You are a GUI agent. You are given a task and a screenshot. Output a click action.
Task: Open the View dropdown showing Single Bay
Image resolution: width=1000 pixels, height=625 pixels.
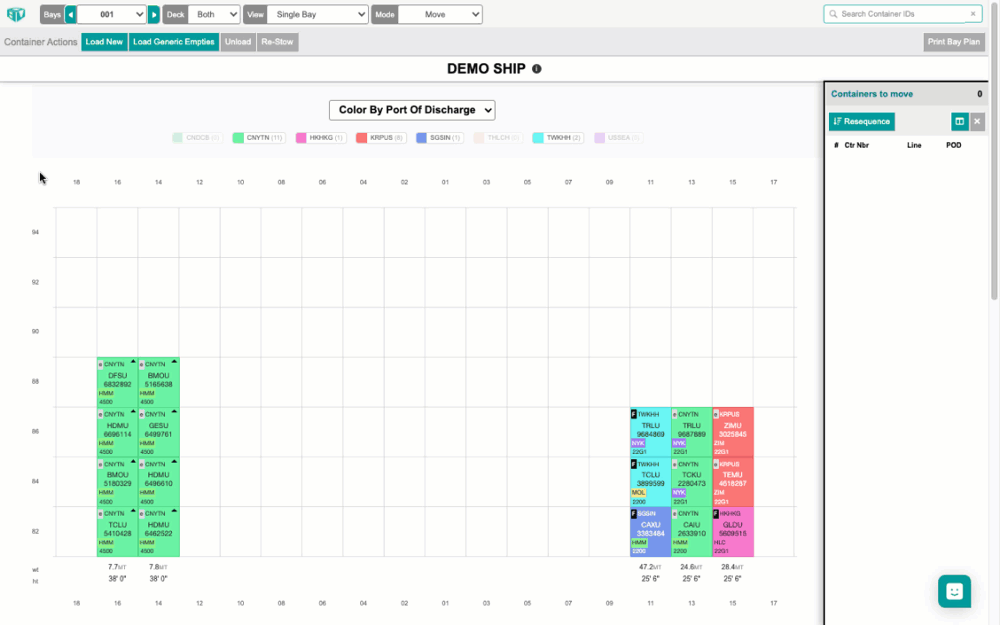(x=317, y=14)
